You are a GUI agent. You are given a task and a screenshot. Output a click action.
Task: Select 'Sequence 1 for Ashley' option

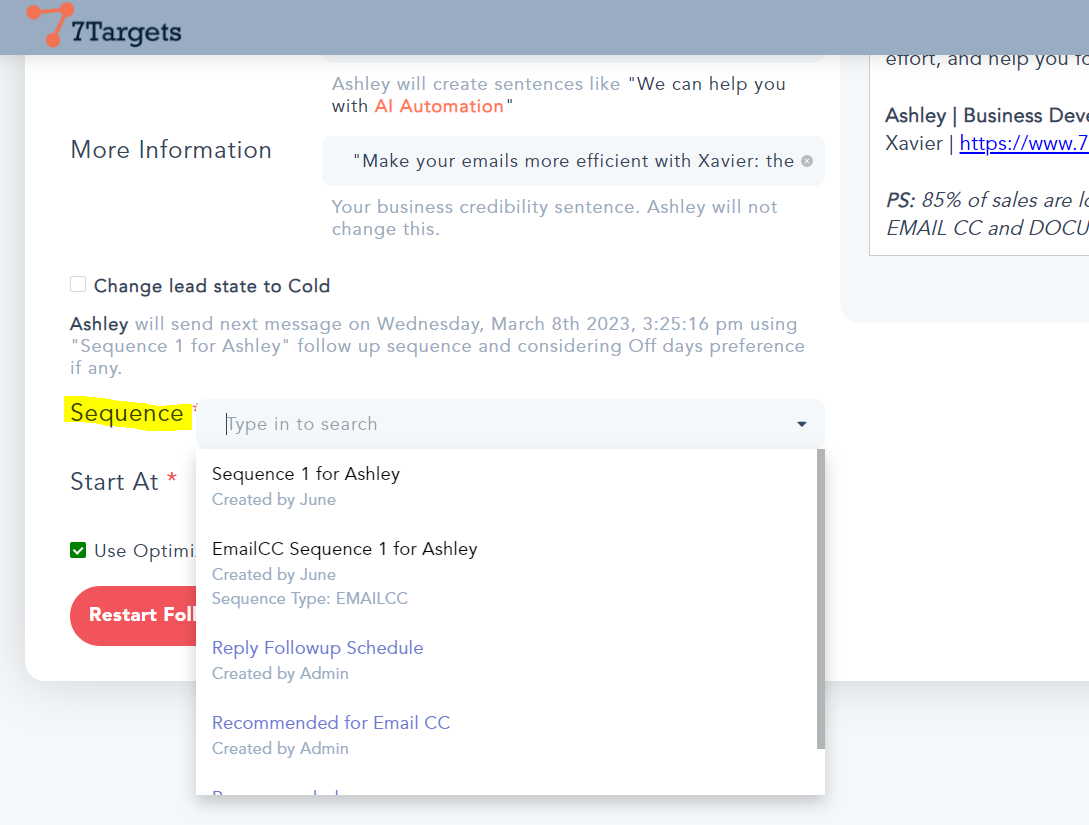[x=306, y=474]
